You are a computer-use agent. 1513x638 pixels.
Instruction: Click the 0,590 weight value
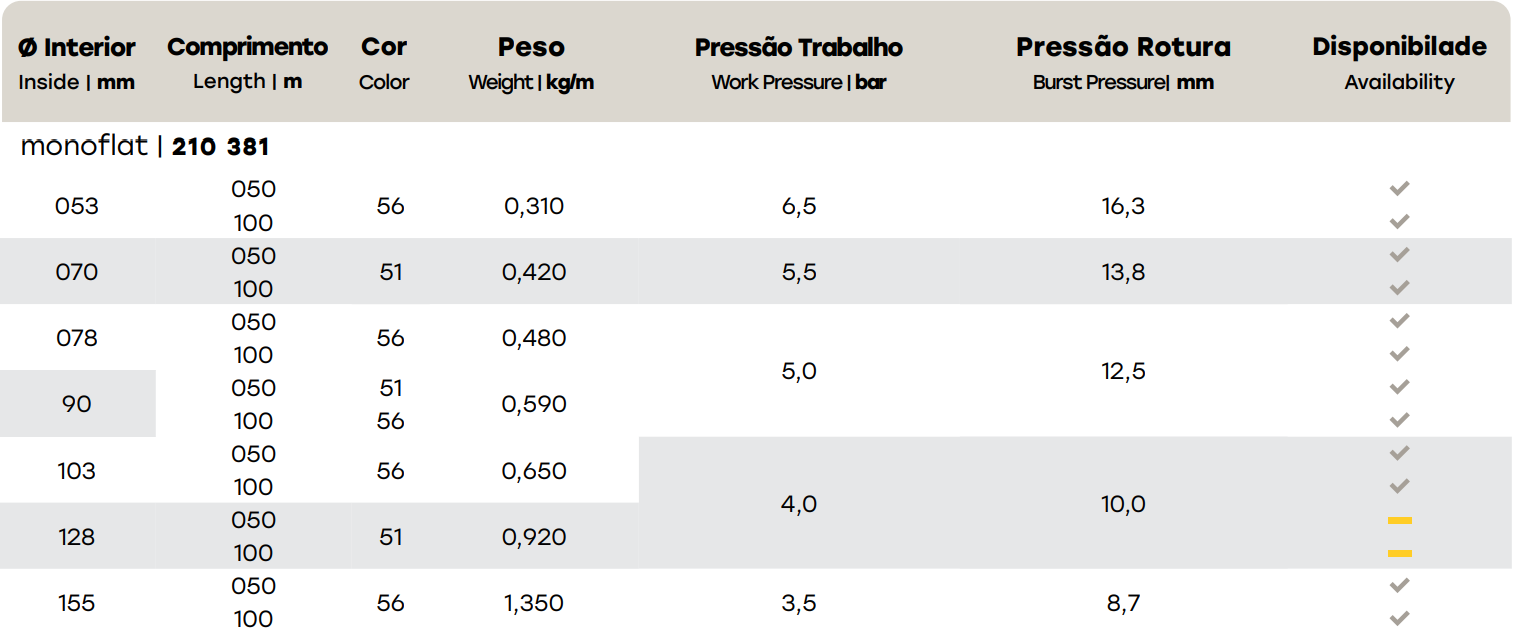click(534, 404)
